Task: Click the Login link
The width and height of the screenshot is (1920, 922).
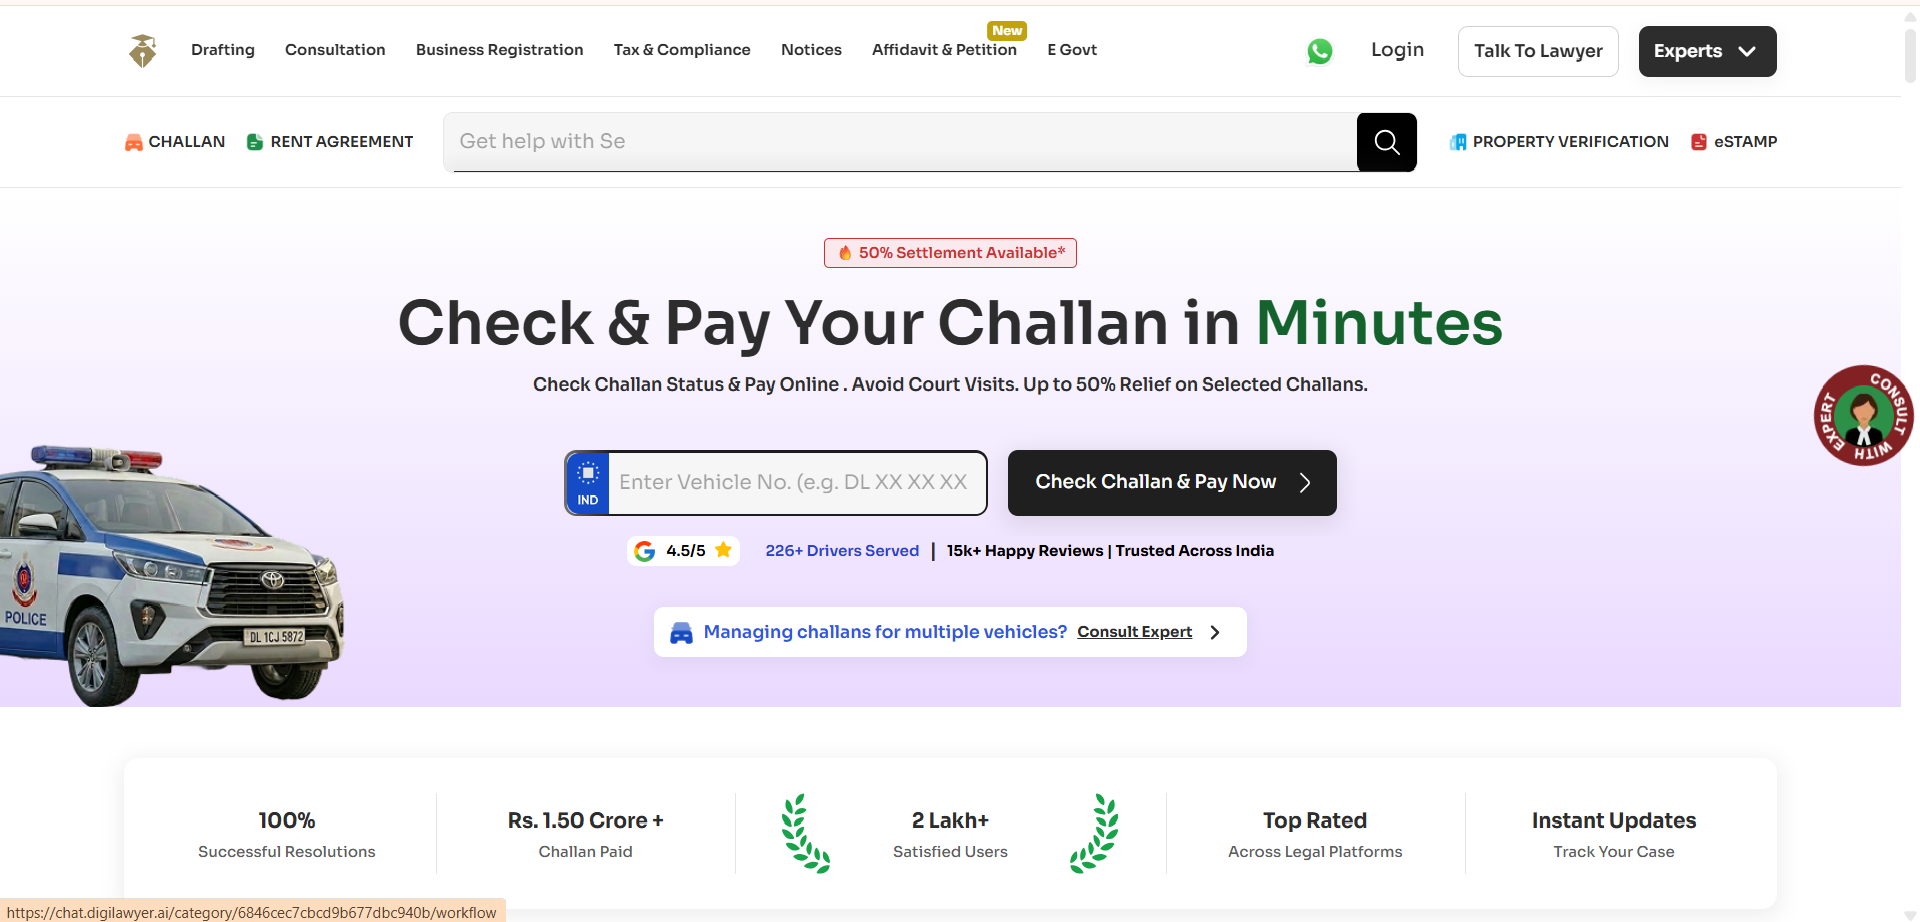Action: (x=1397, y=50)
